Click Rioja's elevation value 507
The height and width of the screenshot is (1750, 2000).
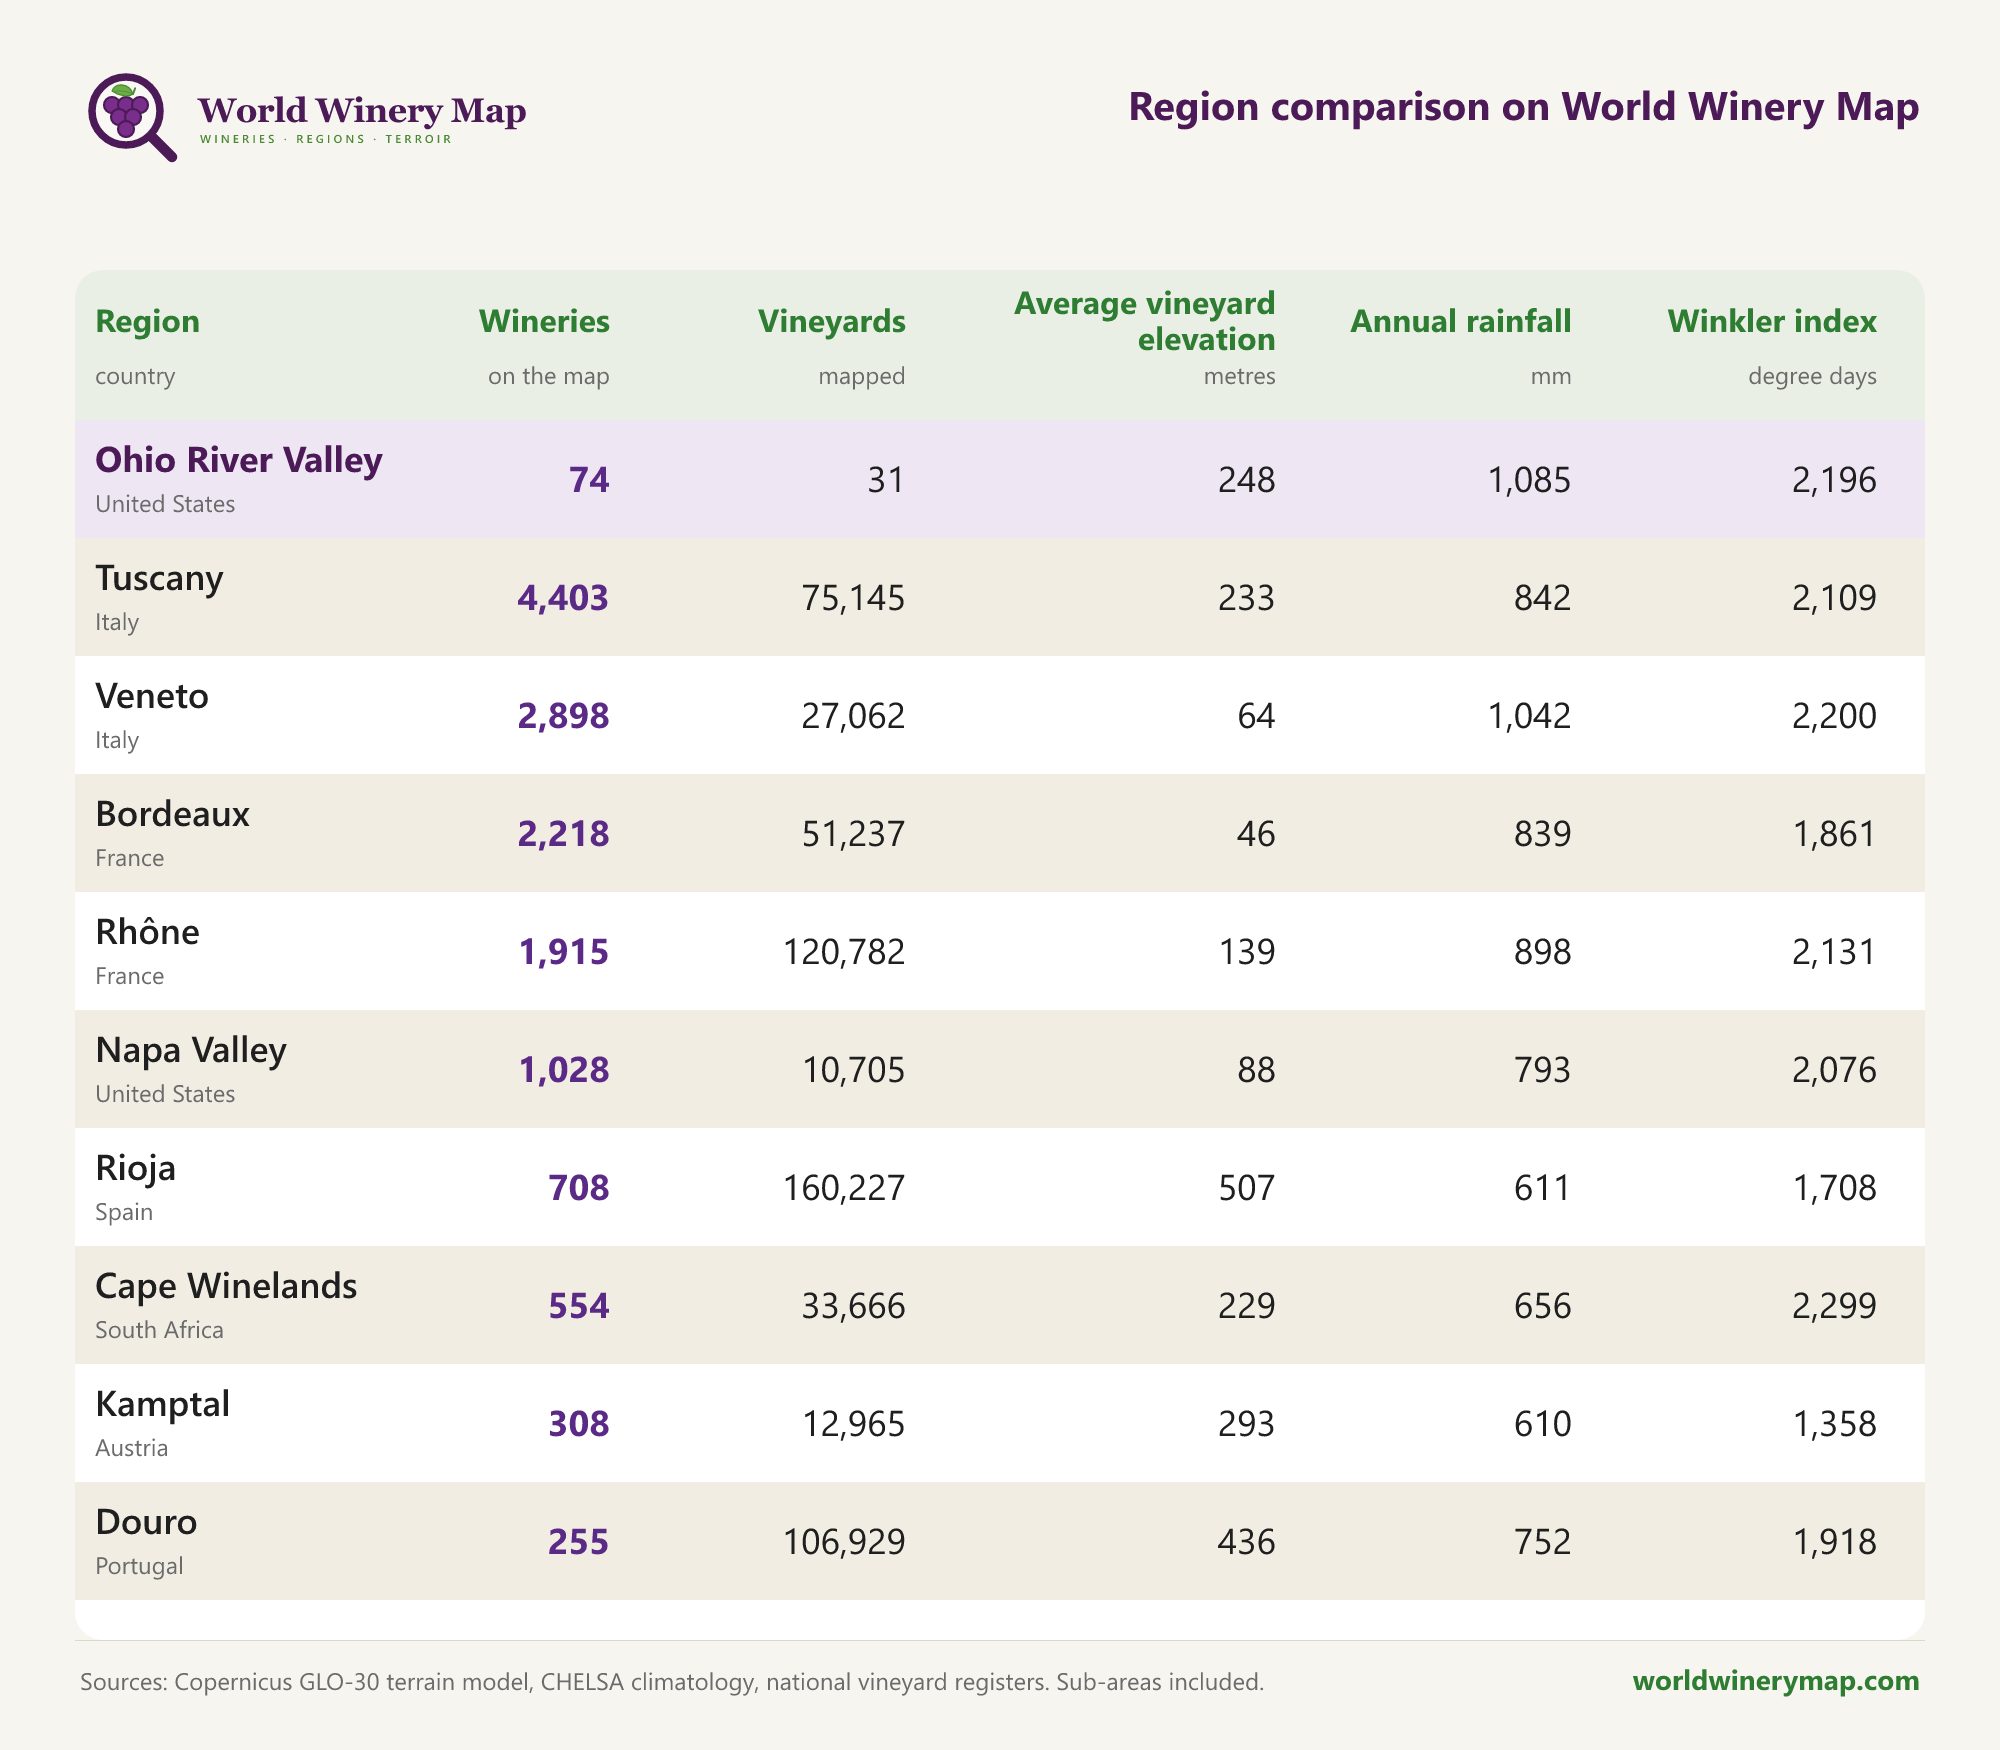[x=1246, y=1188]
